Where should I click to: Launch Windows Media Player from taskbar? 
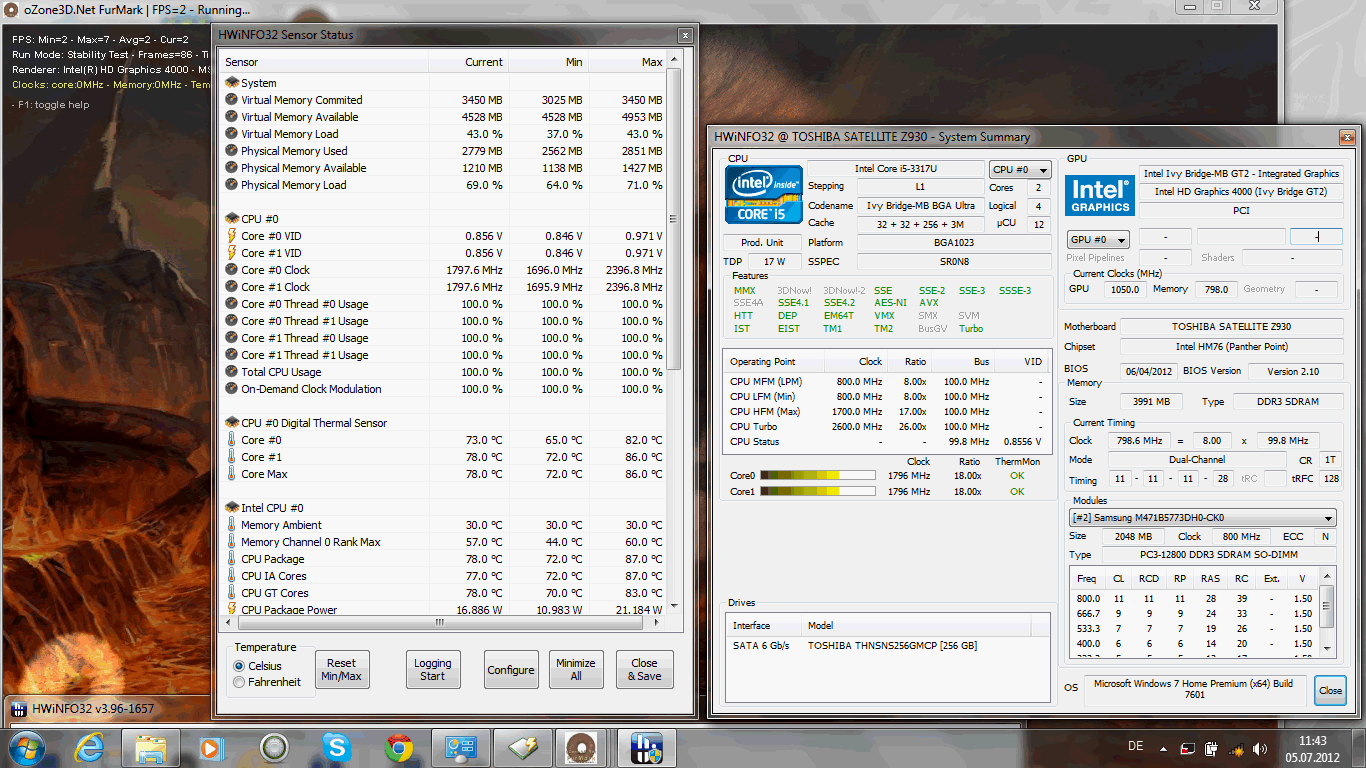212,747
